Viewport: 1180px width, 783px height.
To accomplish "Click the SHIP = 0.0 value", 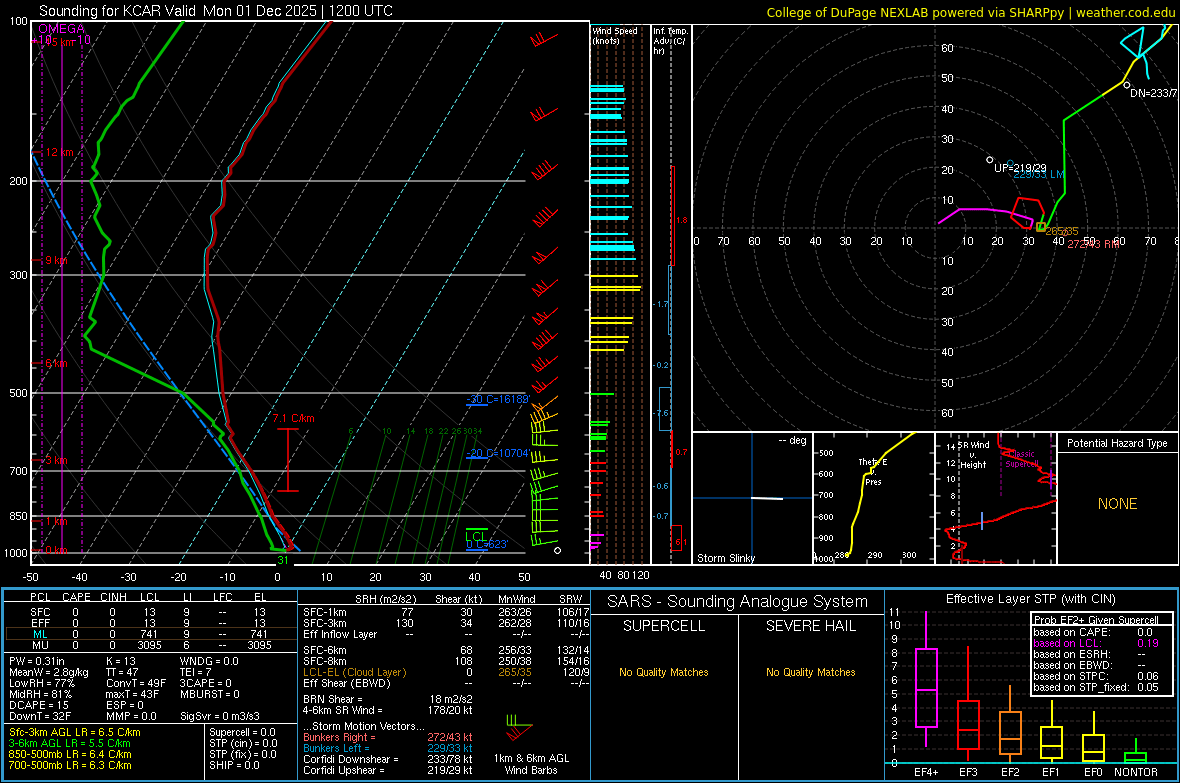I will pyautogui.click(x=234, y=765).
